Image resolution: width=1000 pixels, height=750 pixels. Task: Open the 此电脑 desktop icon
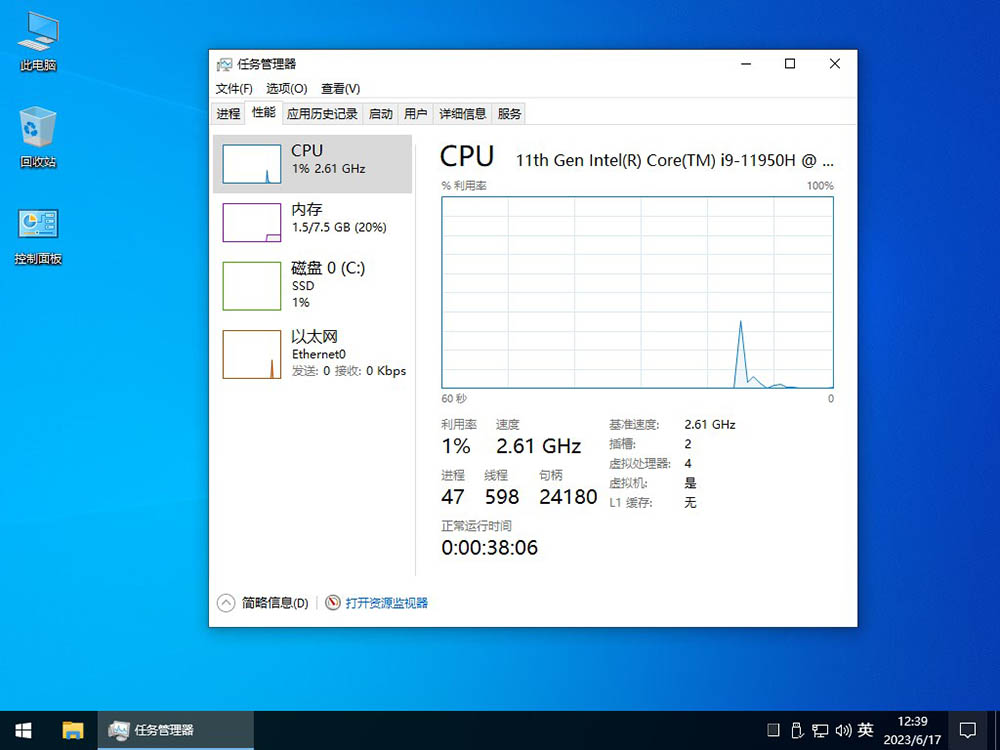point(38,41)
